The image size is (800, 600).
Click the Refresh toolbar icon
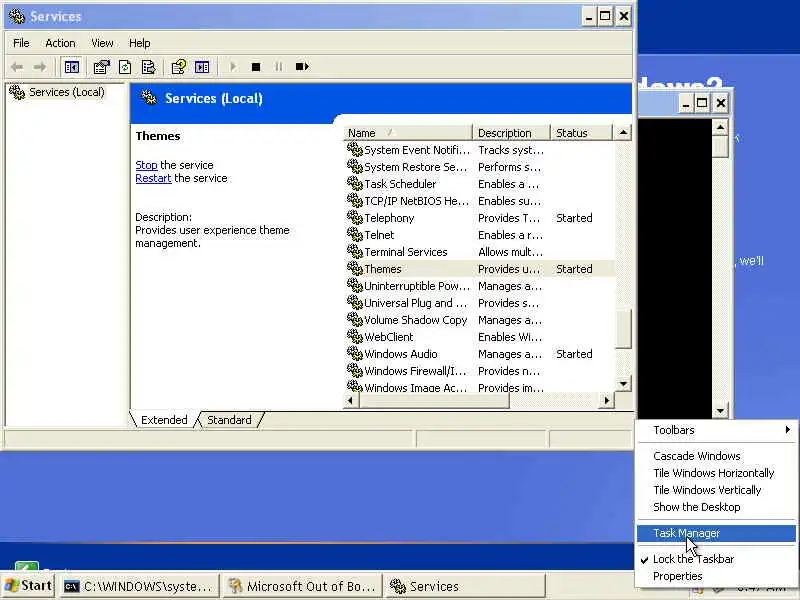(125, 67)
